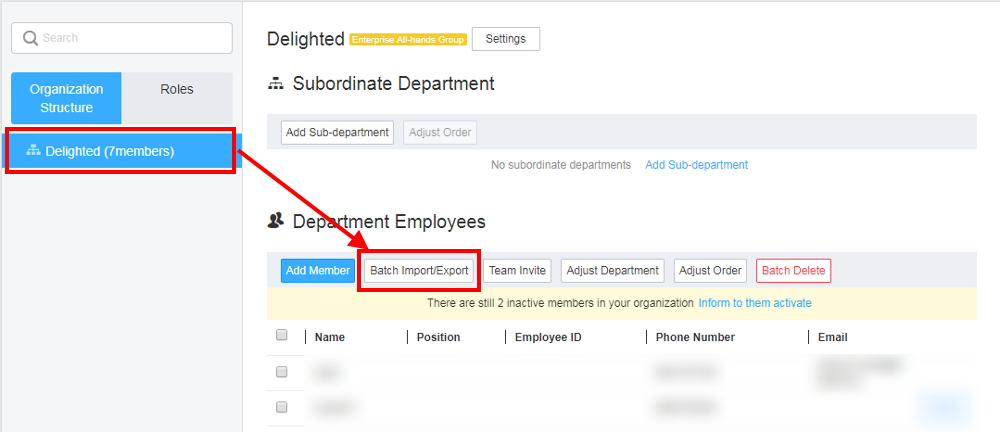Image resolution: width=1000 pixels, height=432 pixels.
Task: Click the search magnifier icon
Action: point(30,38)
